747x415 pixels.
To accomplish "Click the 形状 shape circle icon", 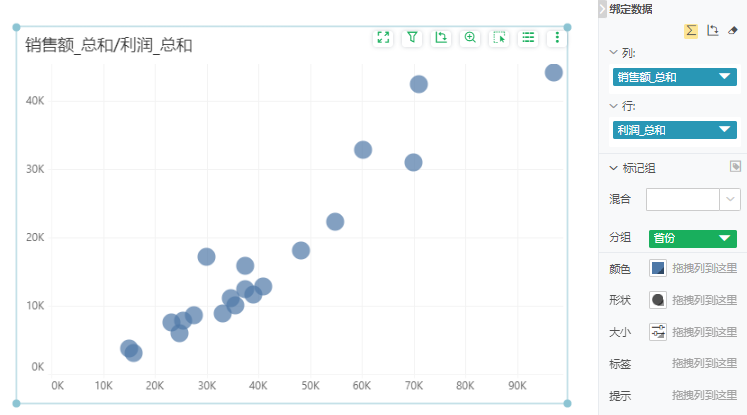I will (x=657, y=300).
